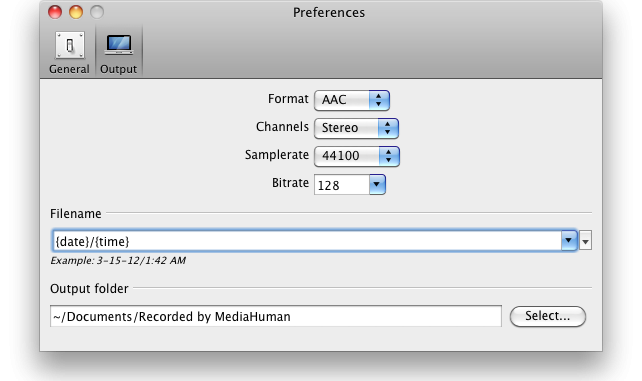
Task: Click the Output tab label
Action: (118, 69)
